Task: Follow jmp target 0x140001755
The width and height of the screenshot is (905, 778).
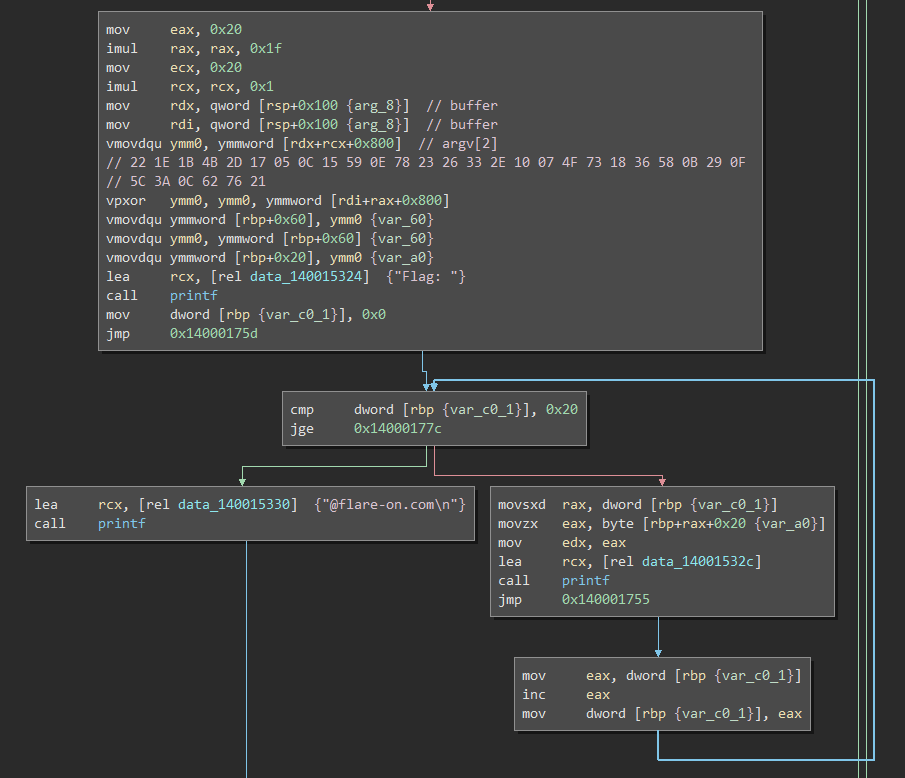Action: click(x=605, y=600)
